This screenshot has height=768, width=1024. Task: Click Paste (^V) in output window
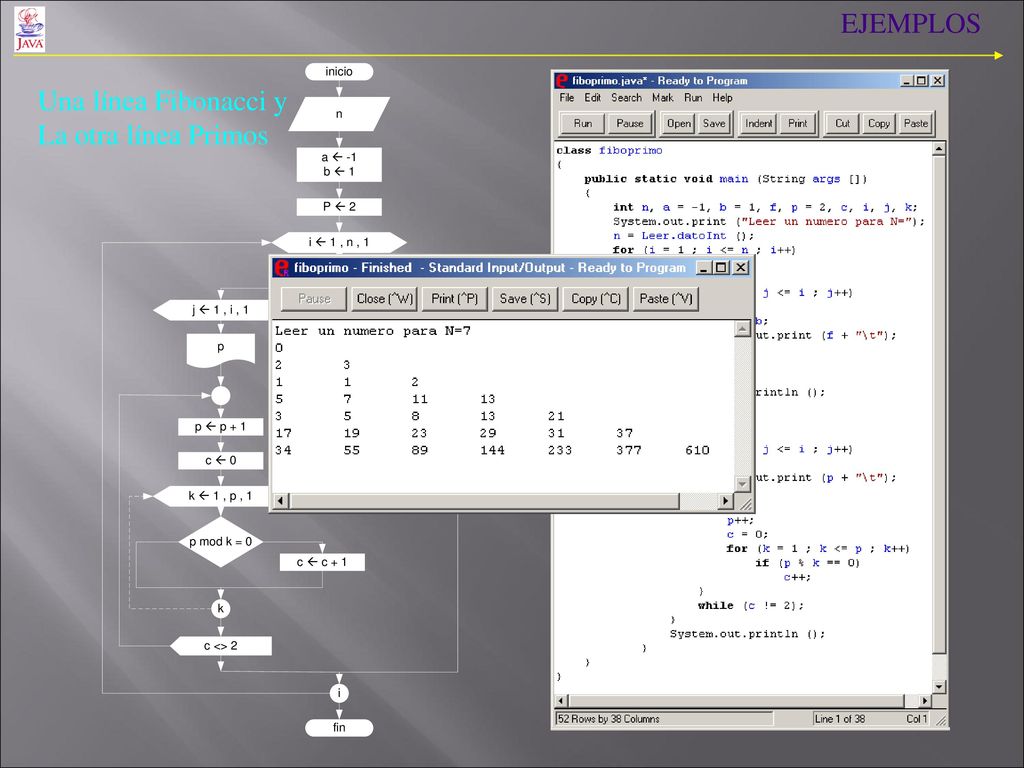(x=665, y=298)
